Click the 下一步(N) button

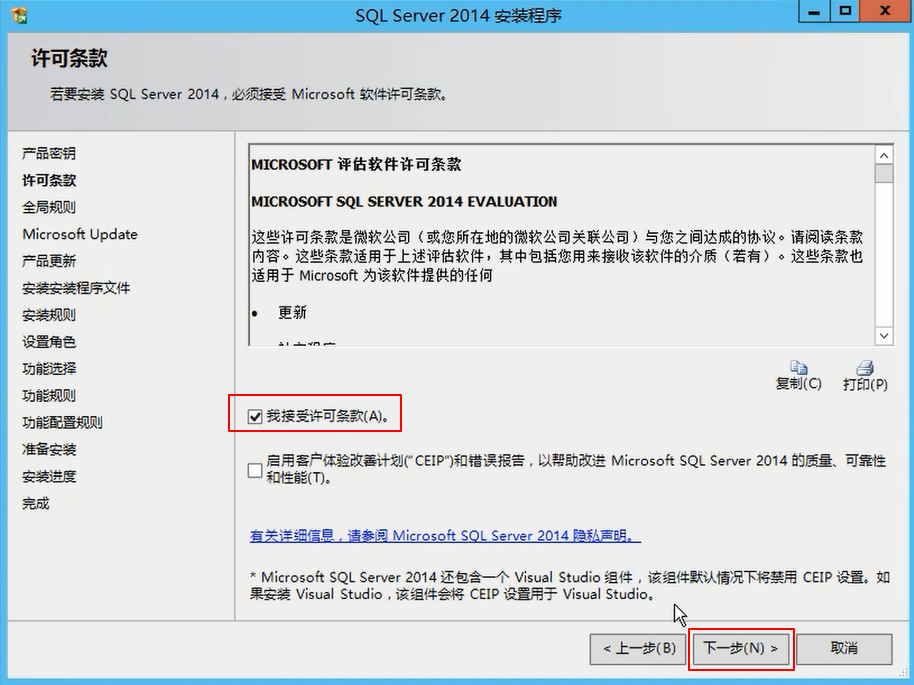(741, 648)
